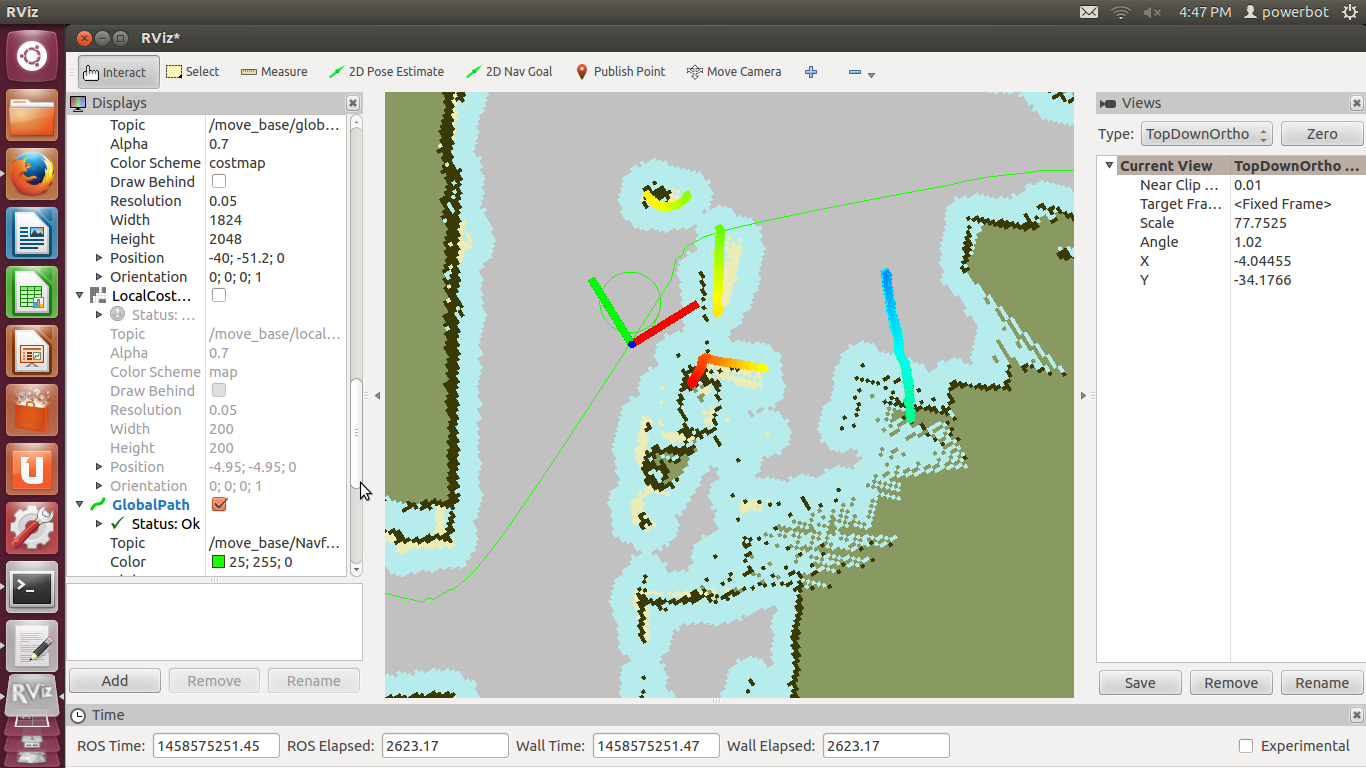Viewport: 1366px width, 768px height.
Task: Click Remove in the Views panel
Action: click(x=1231, y=683)
